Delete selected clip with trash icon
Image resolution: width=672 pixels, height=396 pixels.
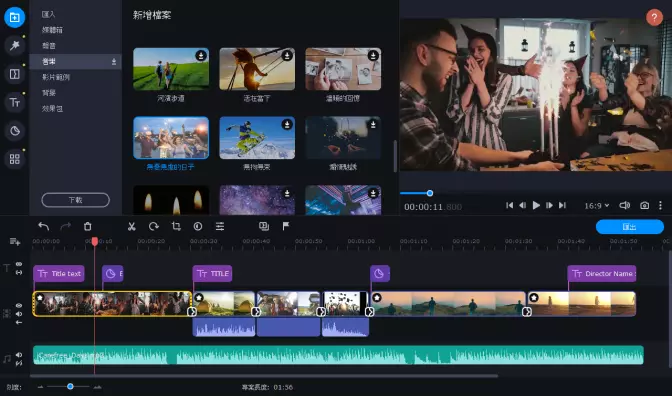point(88,226)
